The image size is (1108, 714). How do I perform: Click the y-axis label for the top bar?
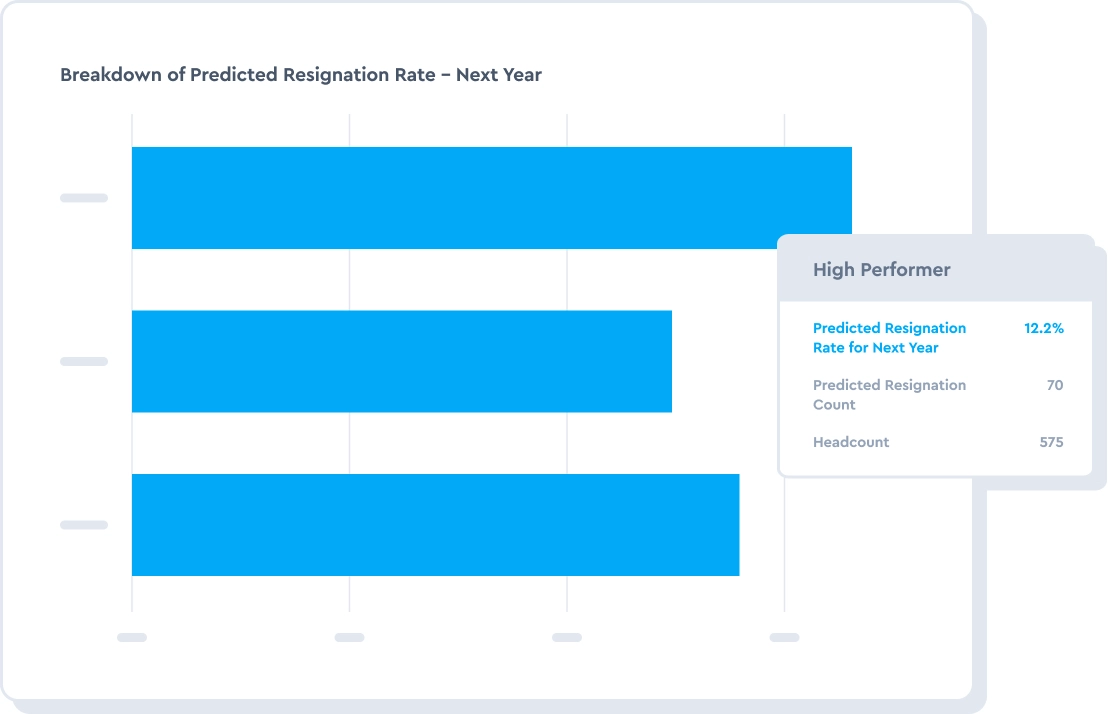84,198
